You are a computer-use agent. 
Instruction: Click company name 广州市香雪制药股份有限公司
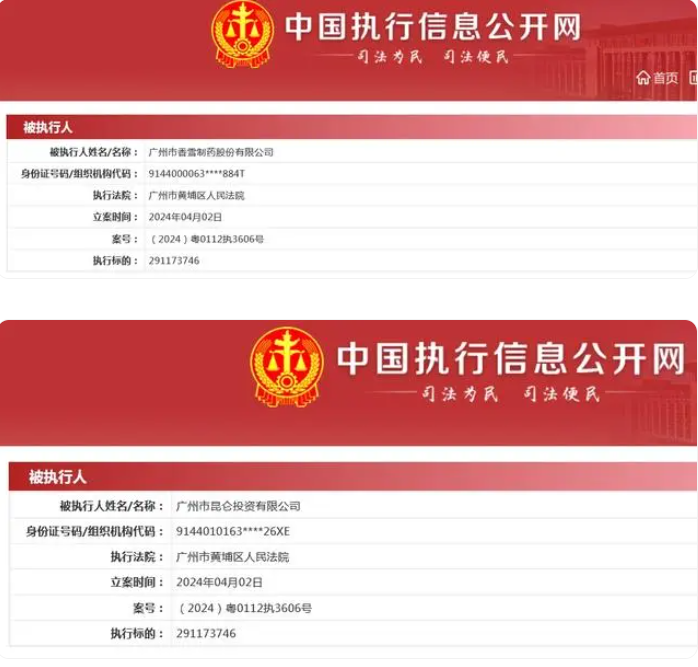pyautogui.click(x=211, y=152)
